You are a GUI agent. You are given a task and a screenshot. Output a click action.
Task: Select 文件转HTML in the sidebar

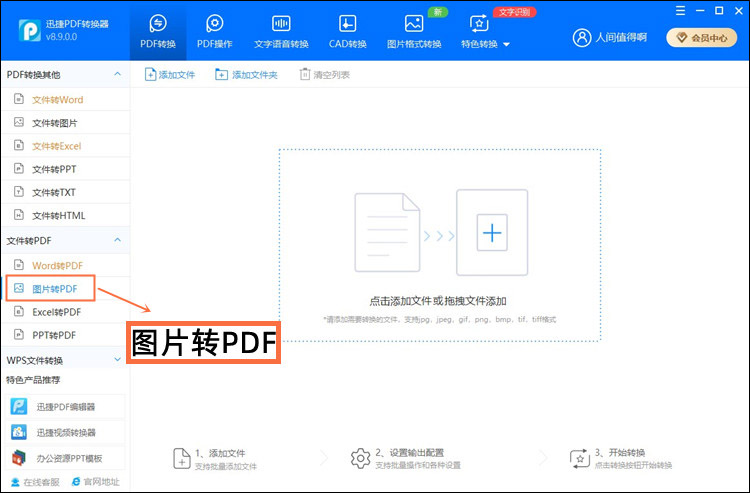coord(66,215)
